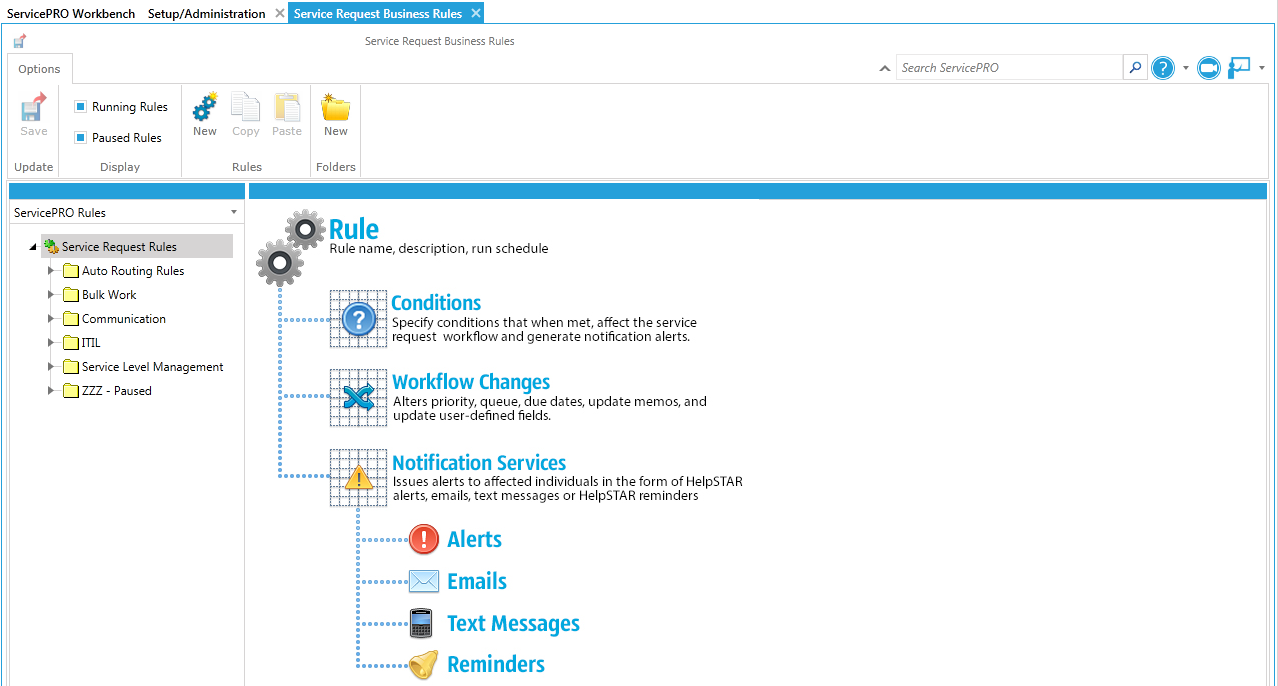Click the Conditions heading link
This screenshot has height=686, width=1278.
click(436, 303)
